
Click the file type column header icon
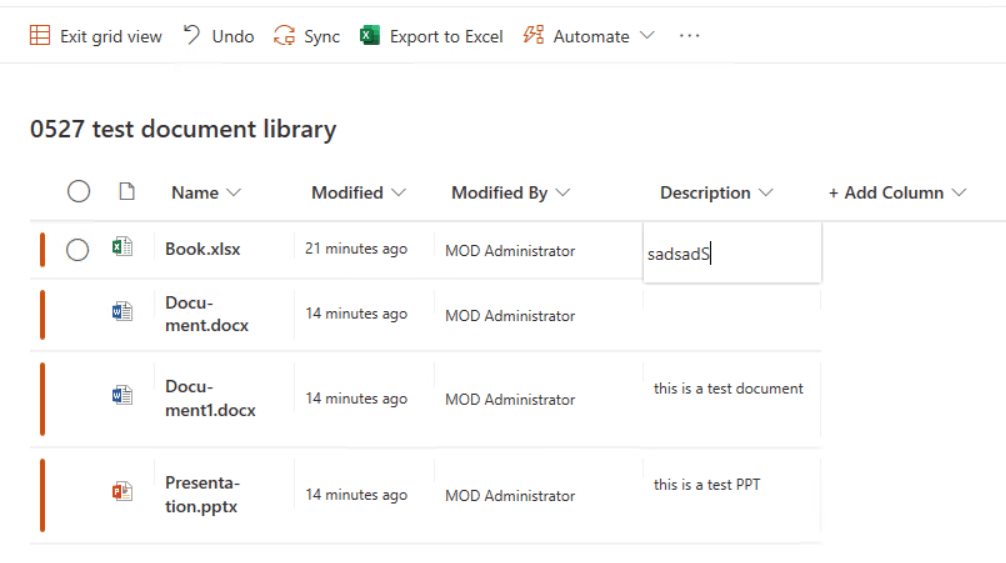point(127,192)
